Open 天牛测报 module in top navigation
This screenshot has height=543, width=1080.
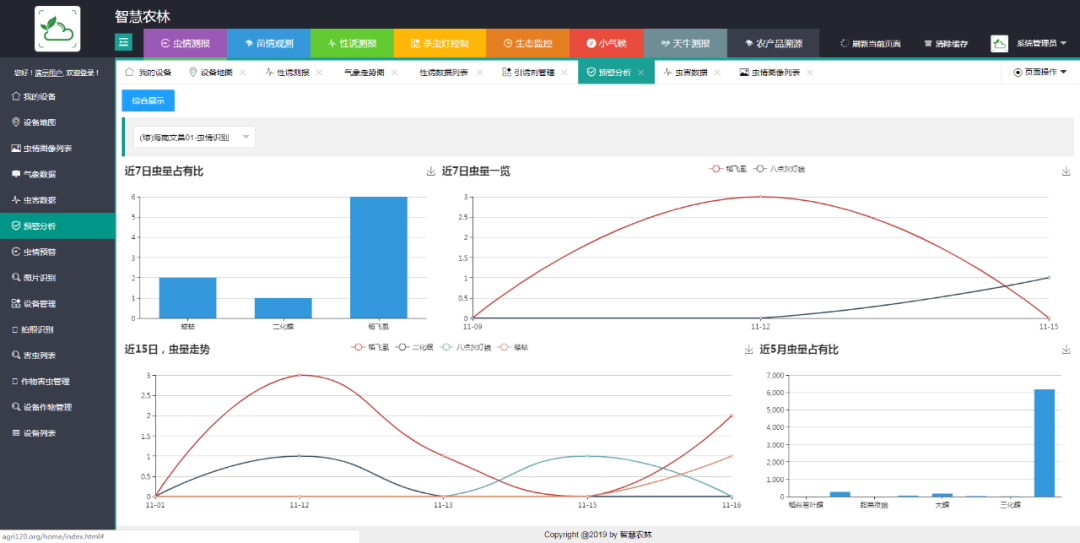[x=685, y=43]
